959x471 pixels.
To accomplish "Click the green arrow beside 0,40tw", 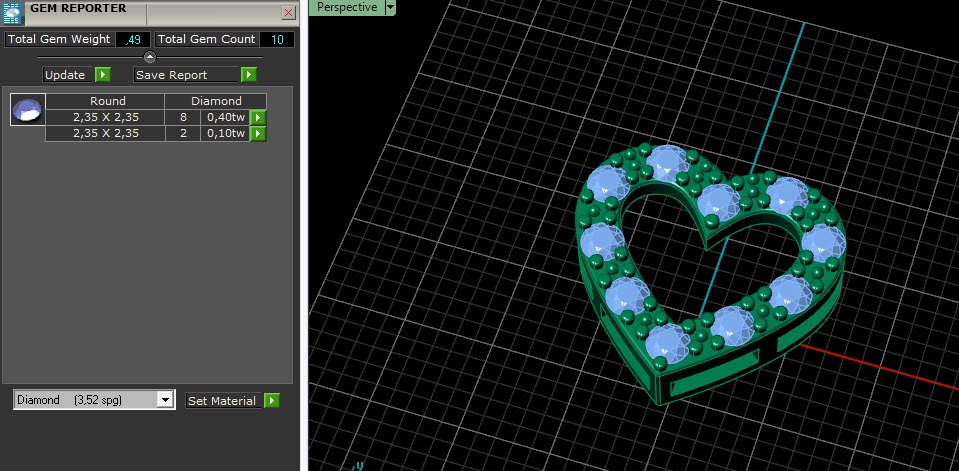I will (258, 117).
